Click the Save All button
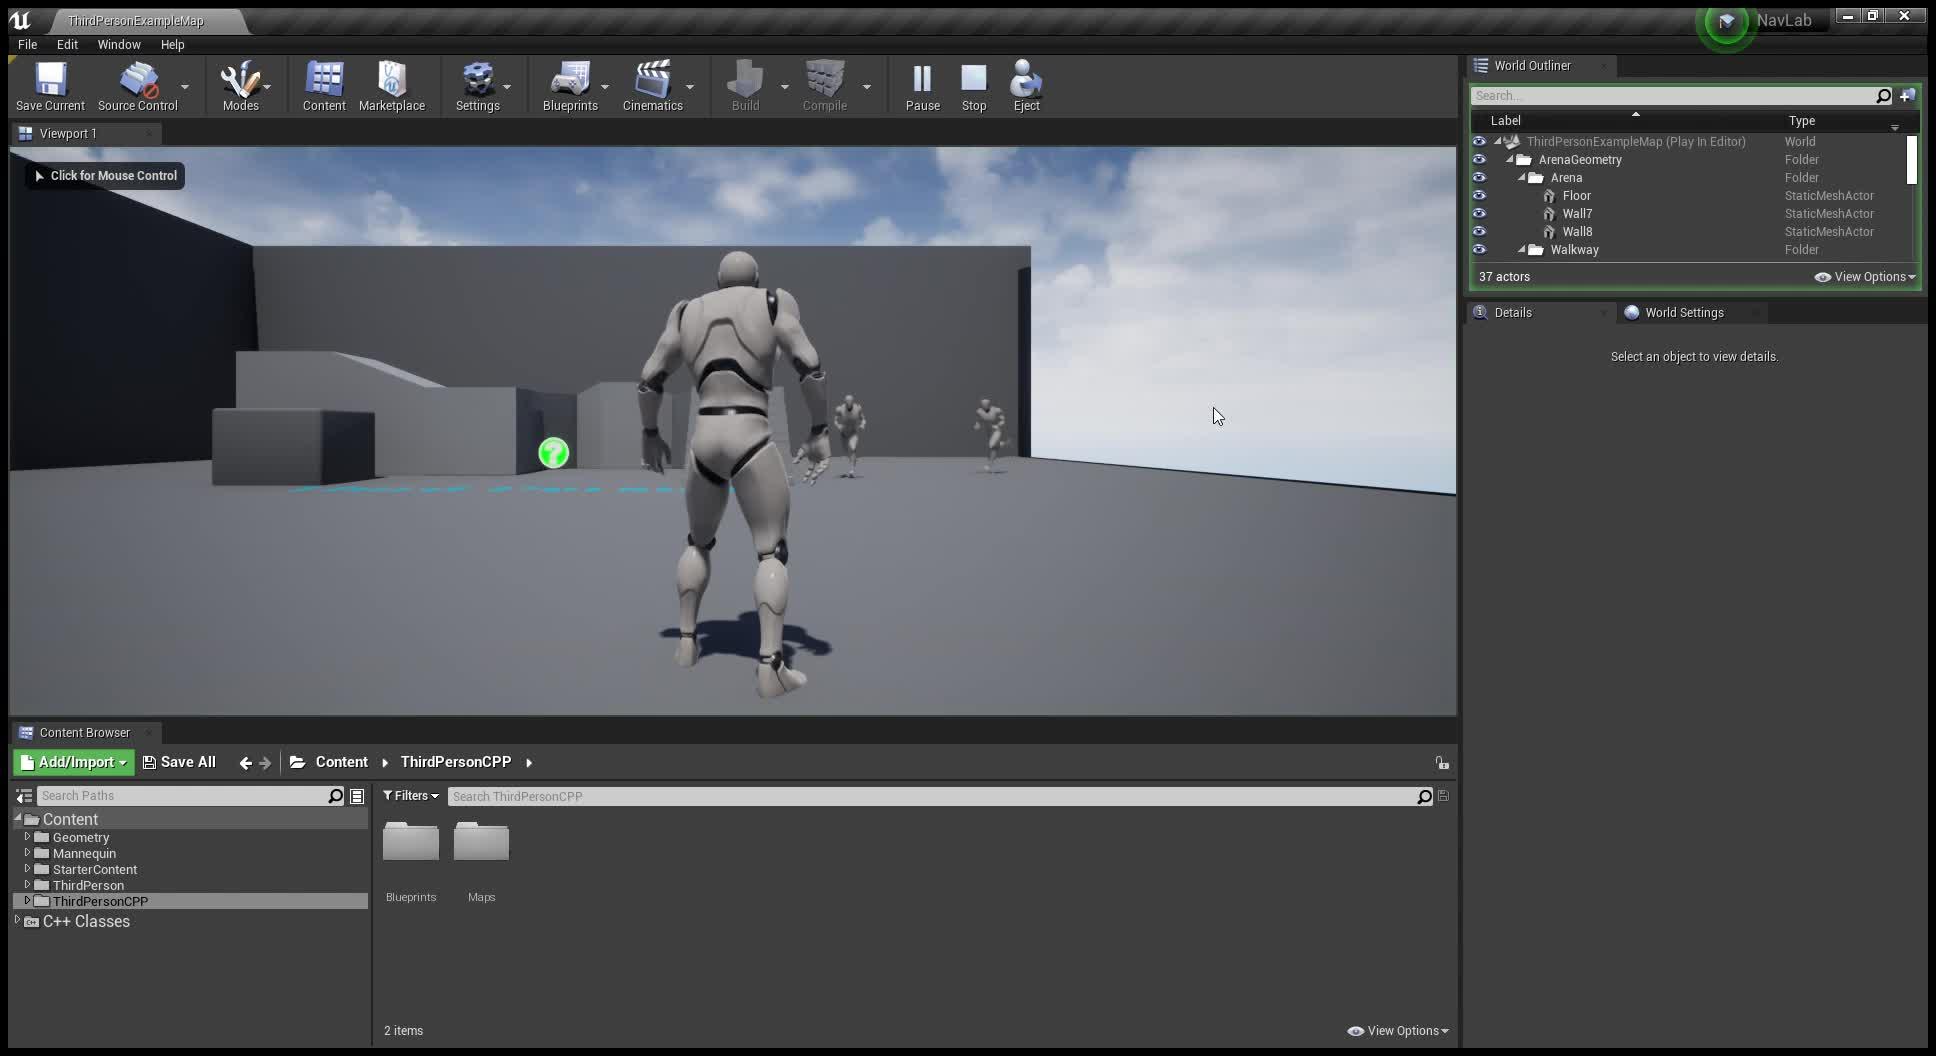The height and width of the screenshot is (1056, 1936). tap(179, 762)
